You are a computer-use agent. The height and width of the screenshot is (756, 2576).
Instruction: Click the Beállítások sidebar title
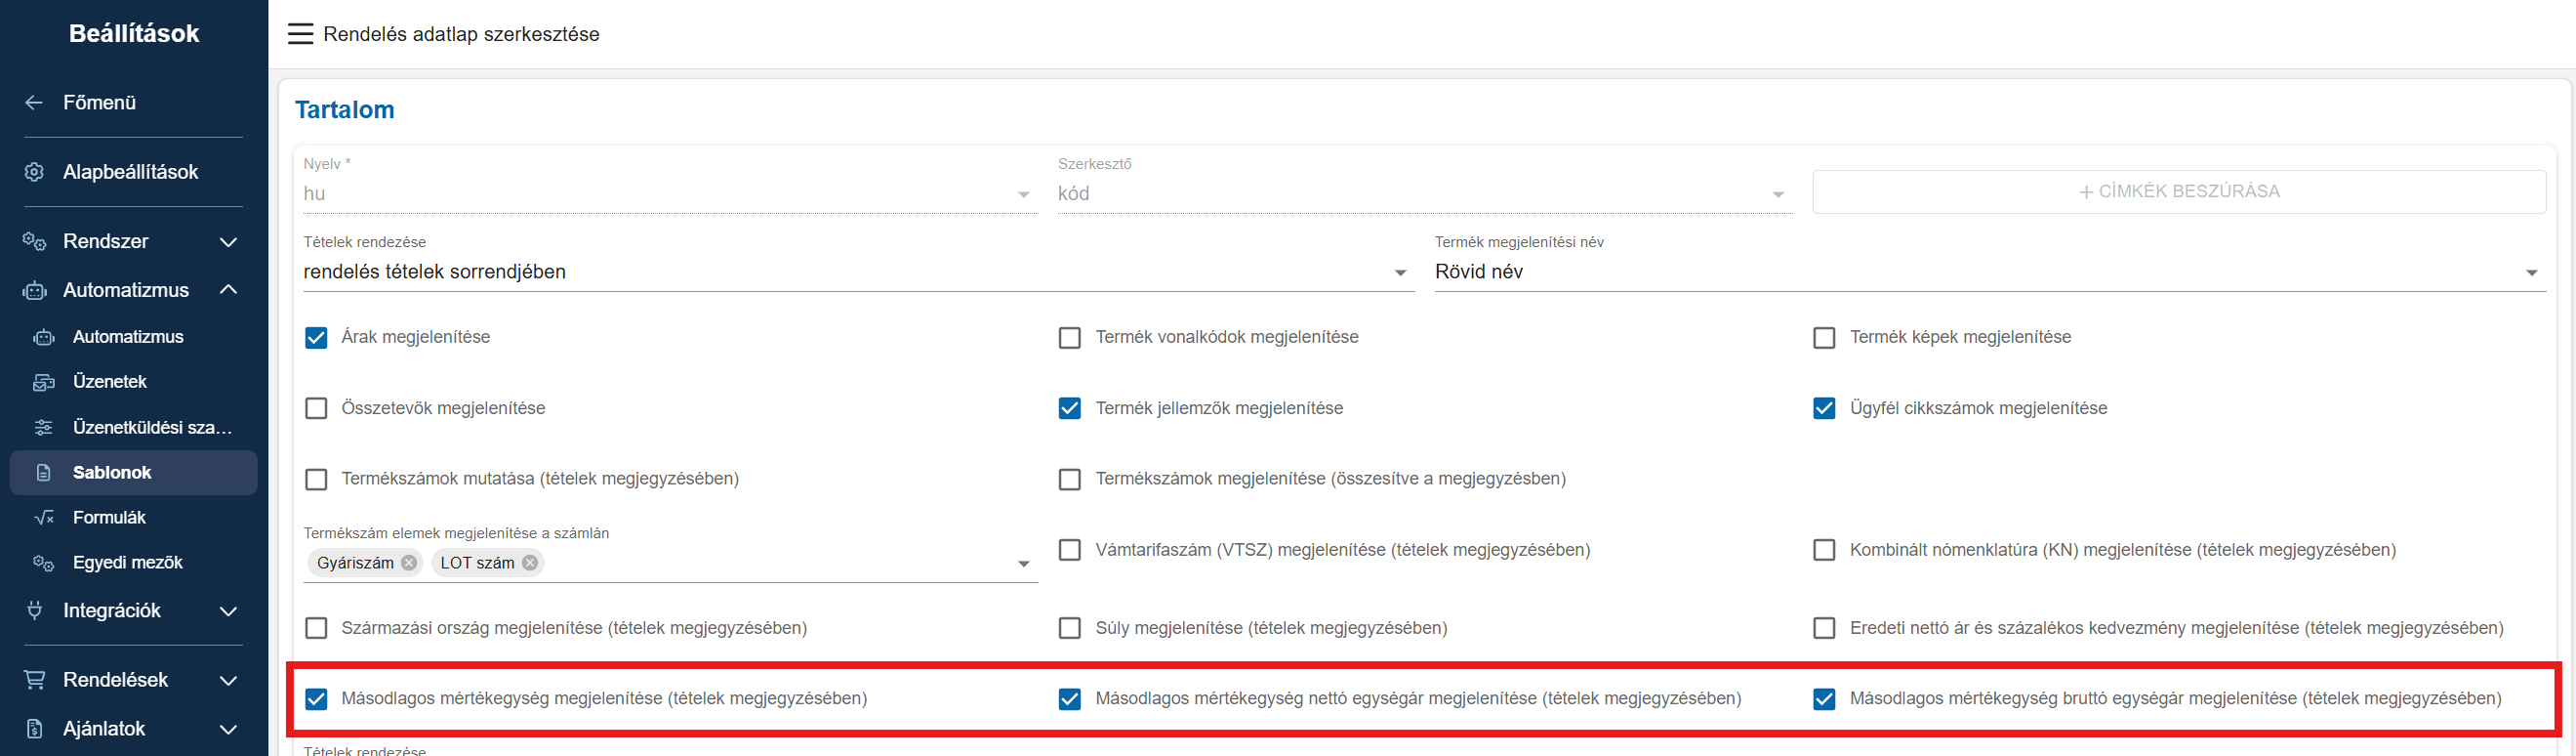pyautogui.click(x=134, y=33)
